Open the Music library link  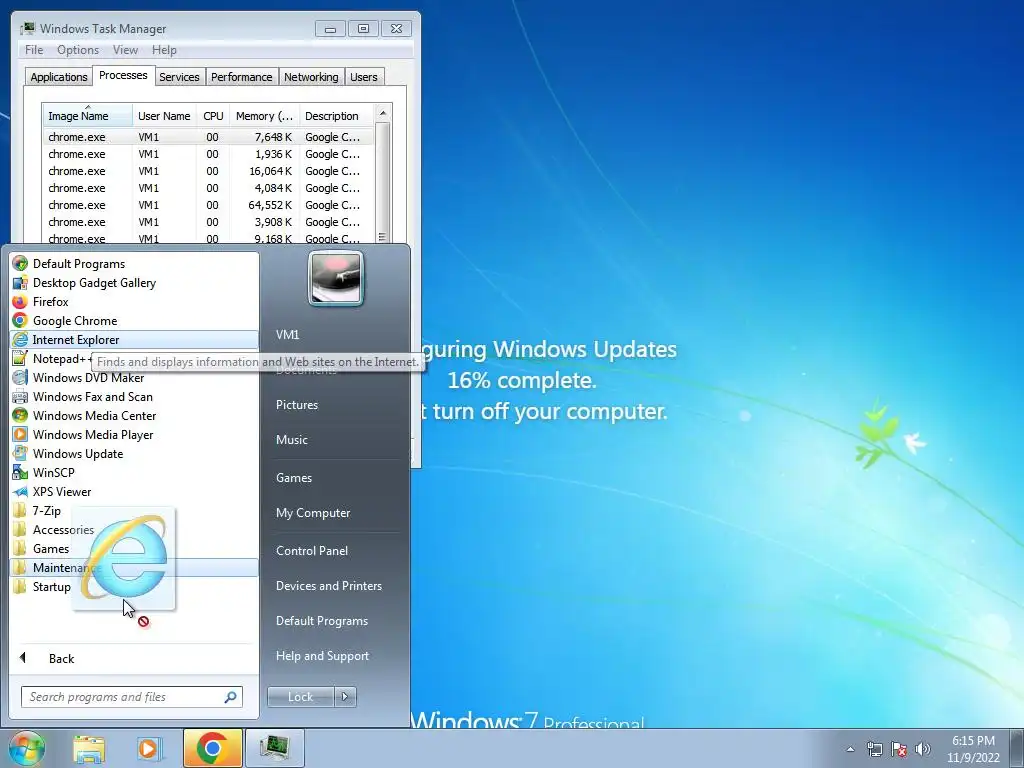coord(291,440)
